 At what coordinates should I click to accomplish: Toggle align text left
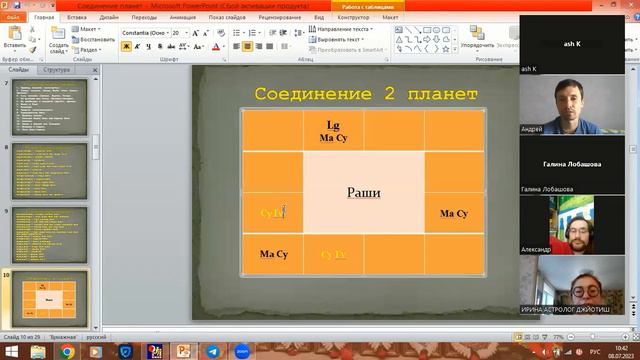point(236,47)
